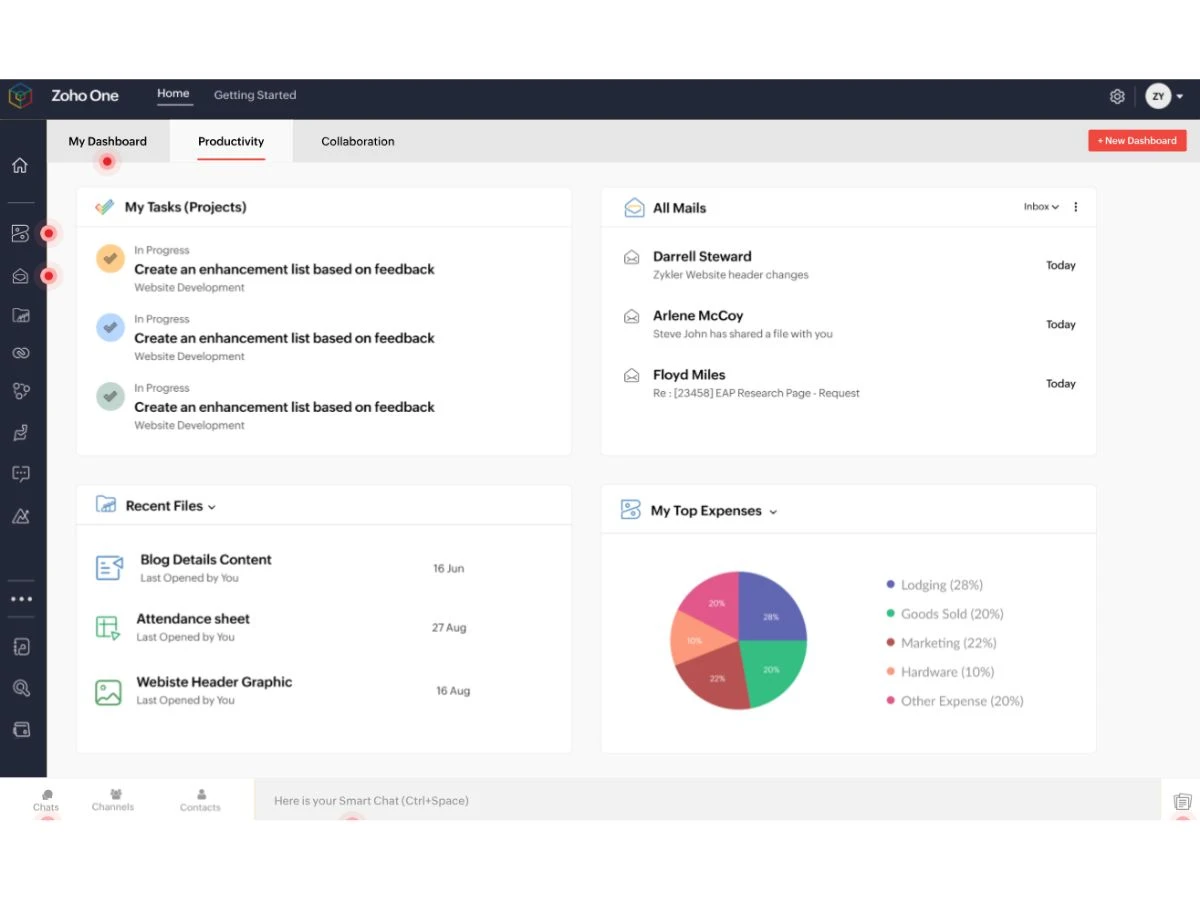Open the Inbox dropdown in All Mails
1200x900 pixels.
1041,207
